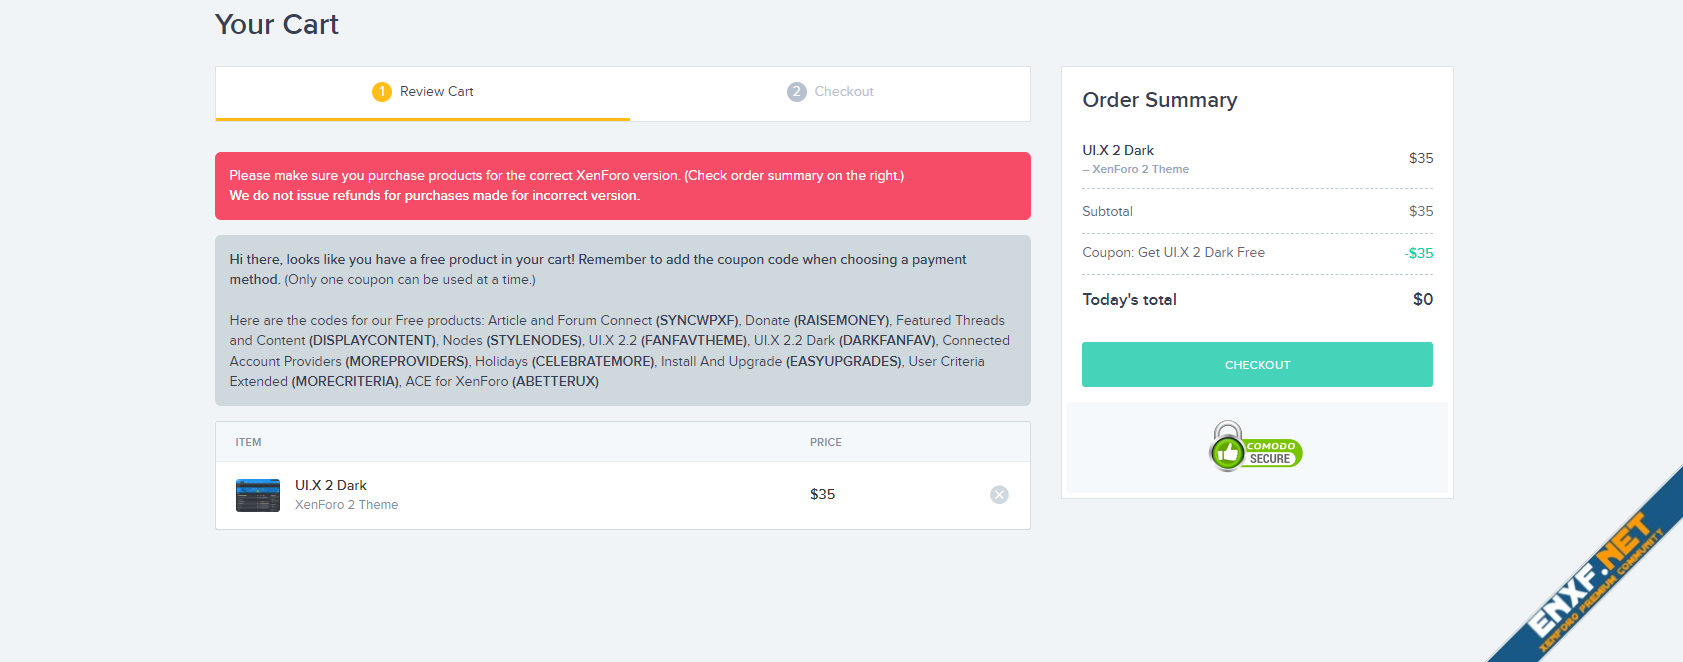Select the $35 price in the cart row
The width and height of the screenshot is (1683, 662).
coord(822,494)
